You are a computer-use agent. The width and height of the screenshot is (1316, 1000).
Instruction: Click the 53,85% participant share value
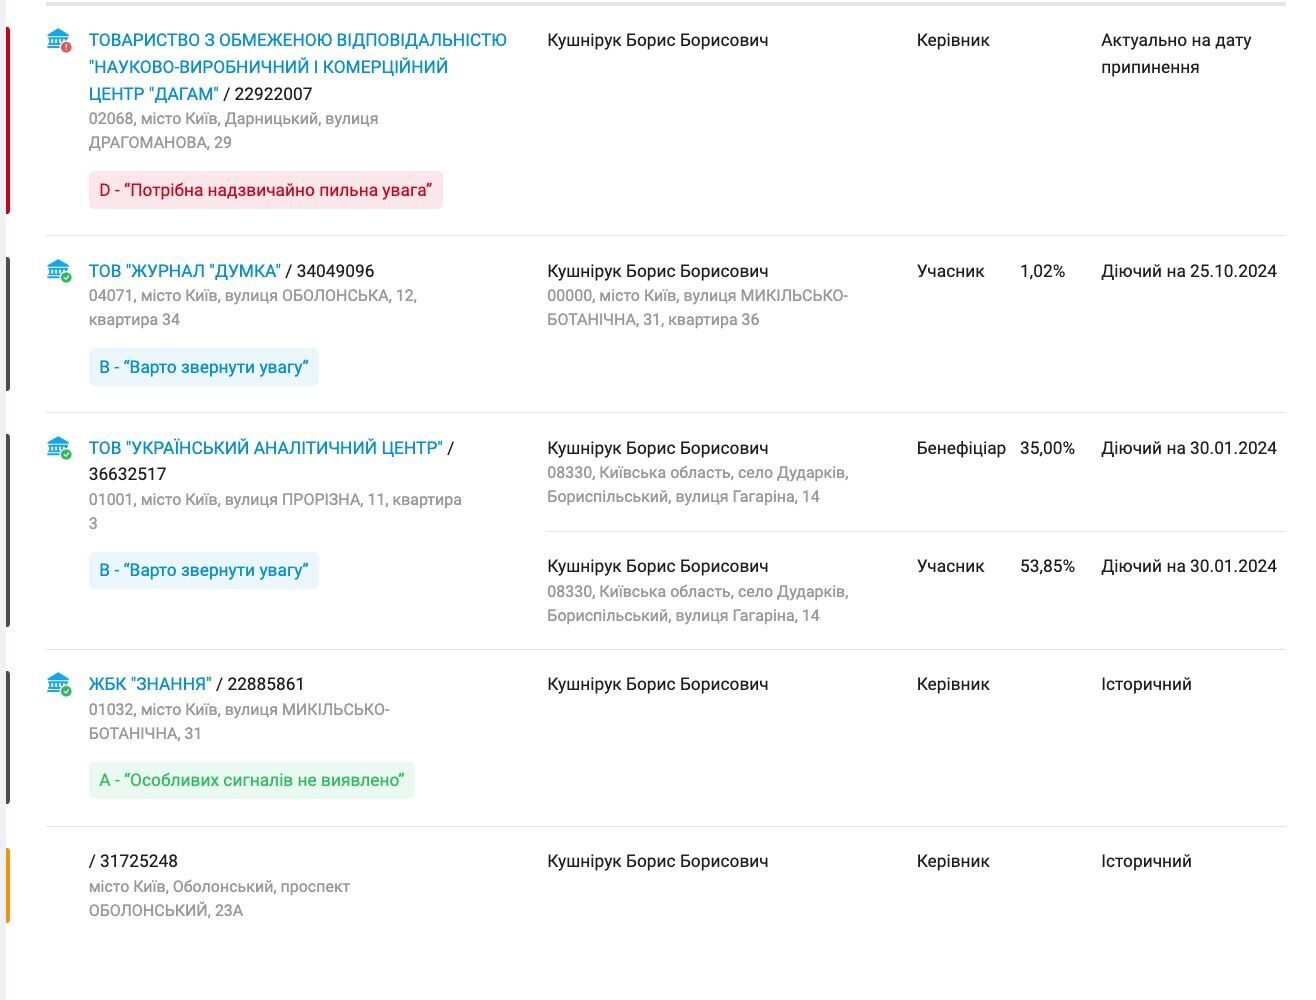(x=1047, y=566)
